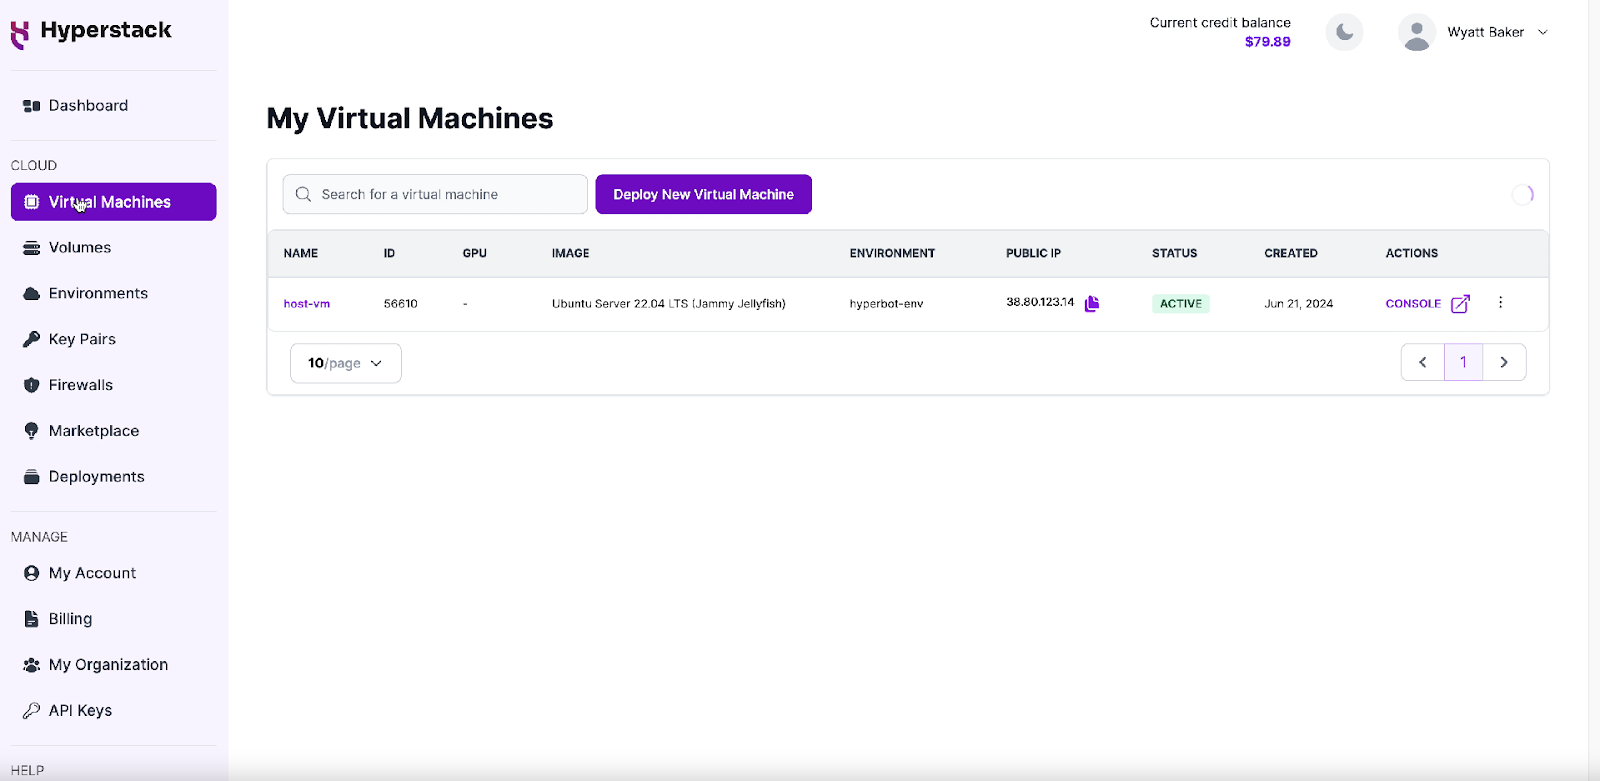Open the 10/page rows dropdown
Screen dimensions: 1600x781
pos(346,363)
